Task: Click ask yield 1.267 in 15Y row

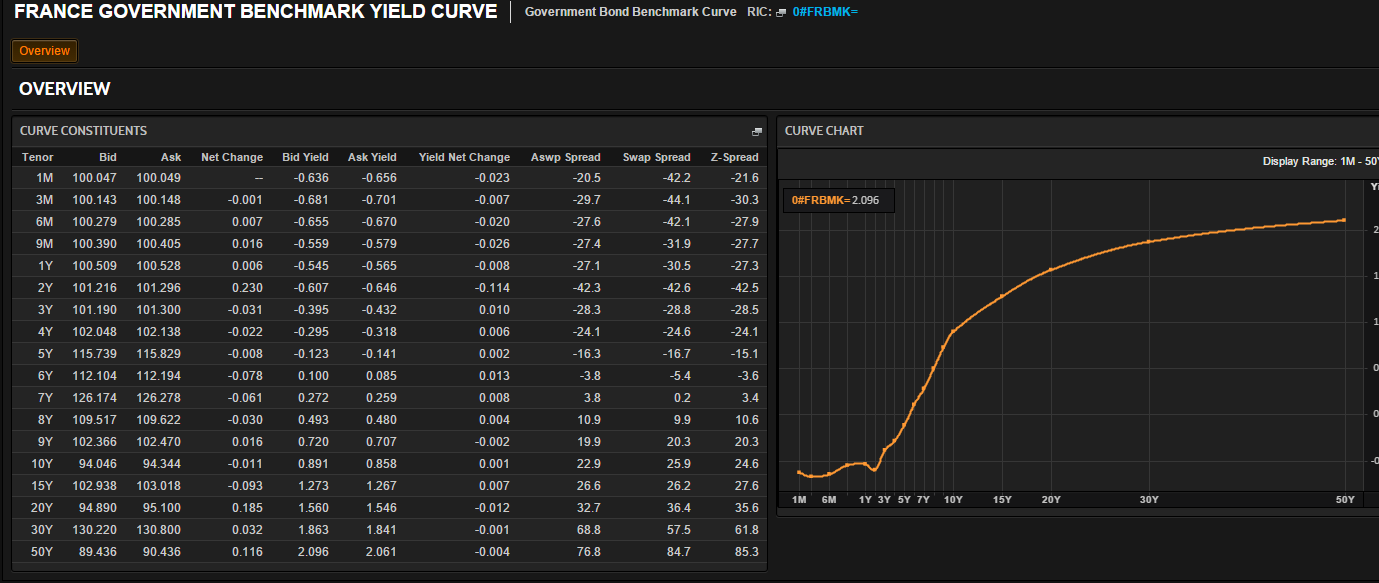Action: tap(381, 486)
